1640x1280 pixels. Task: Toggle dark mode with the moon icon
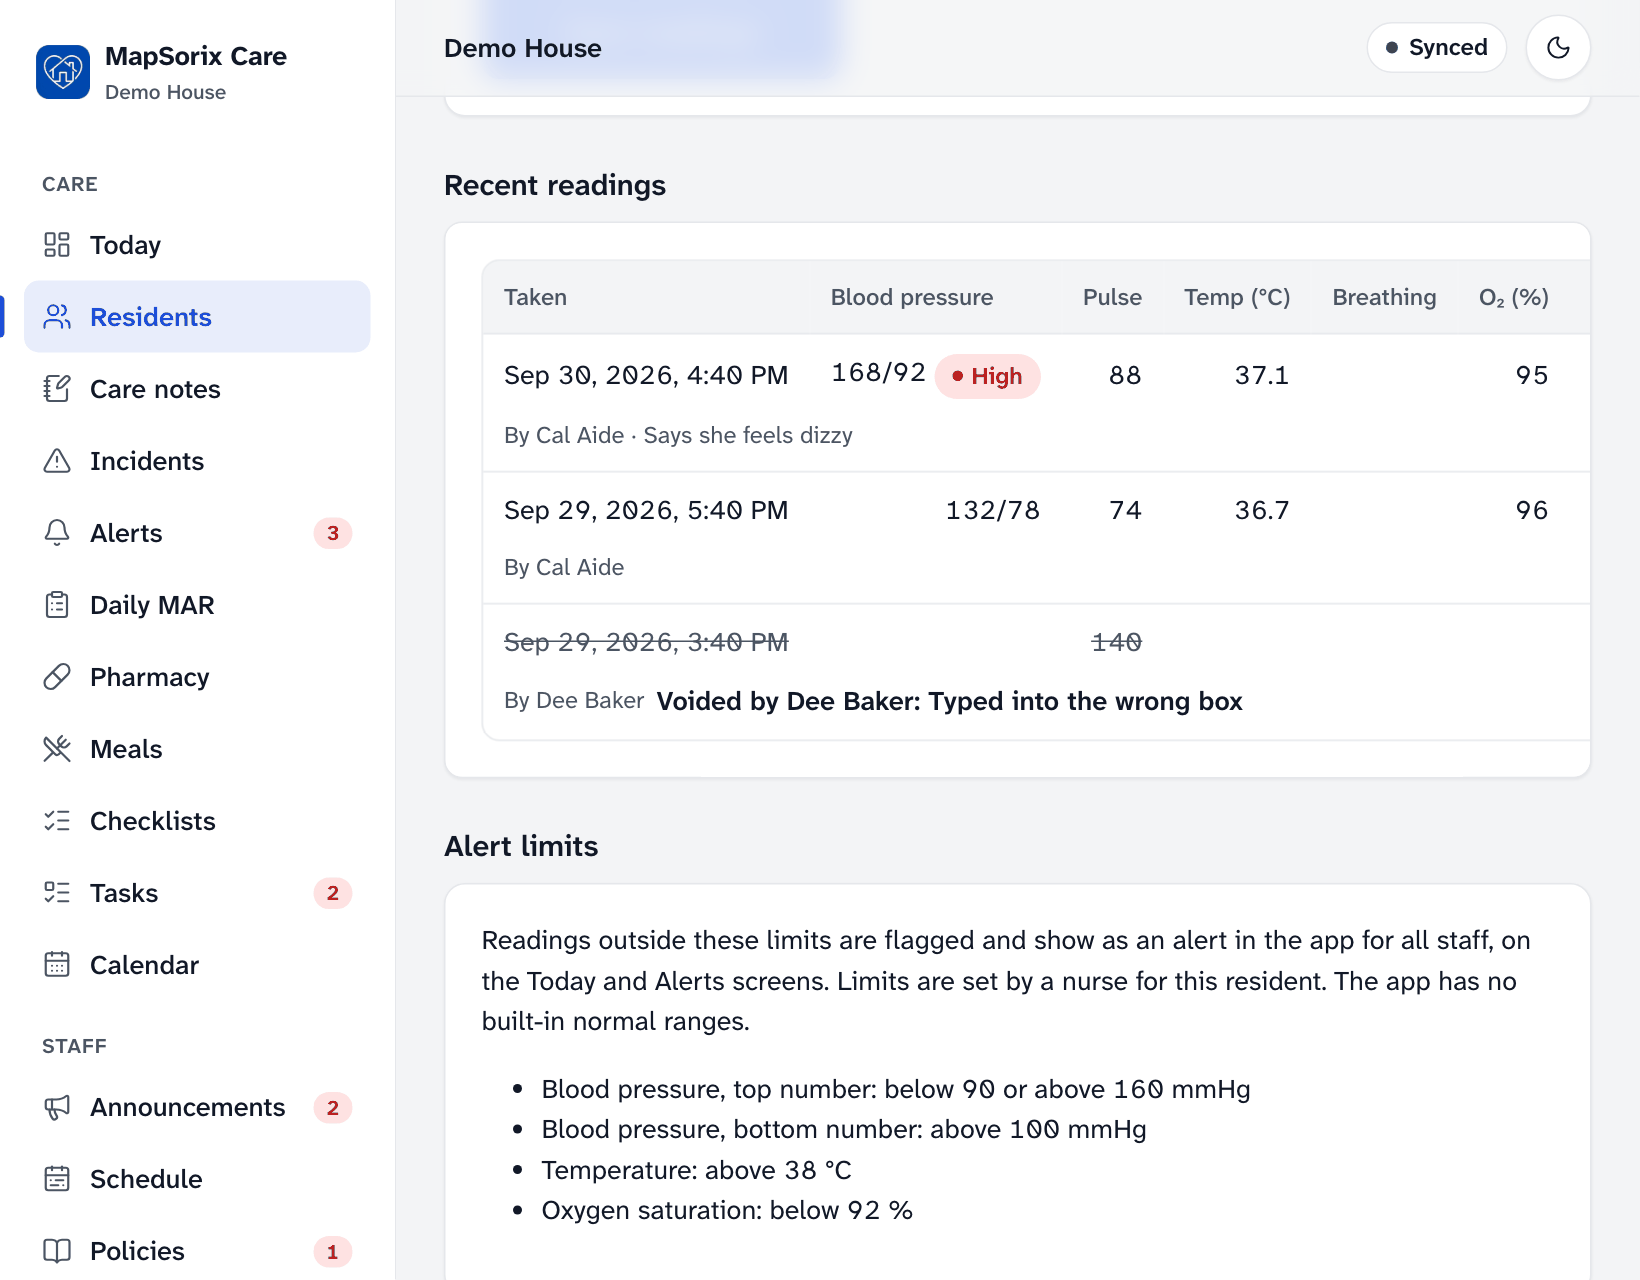point(1558,47)
